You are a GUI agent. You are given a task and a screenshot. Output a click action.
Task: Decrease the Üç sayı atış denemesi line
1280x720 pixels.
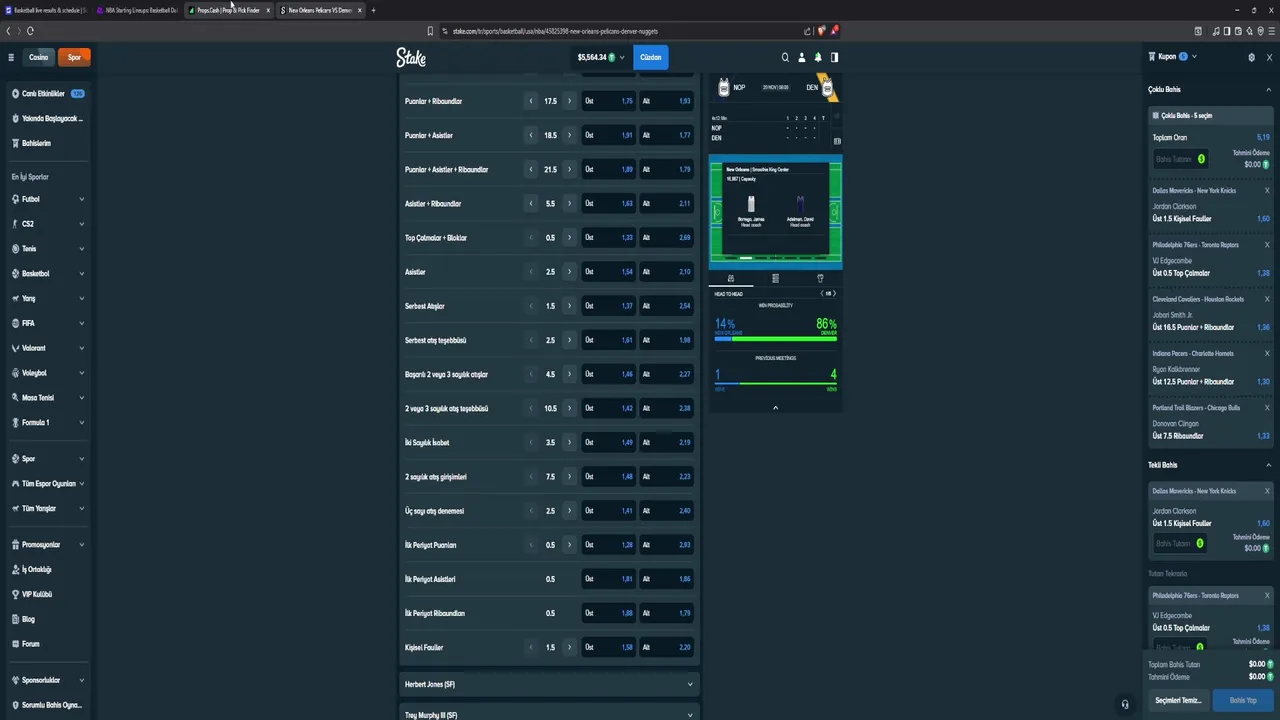(x=531, y=511)
